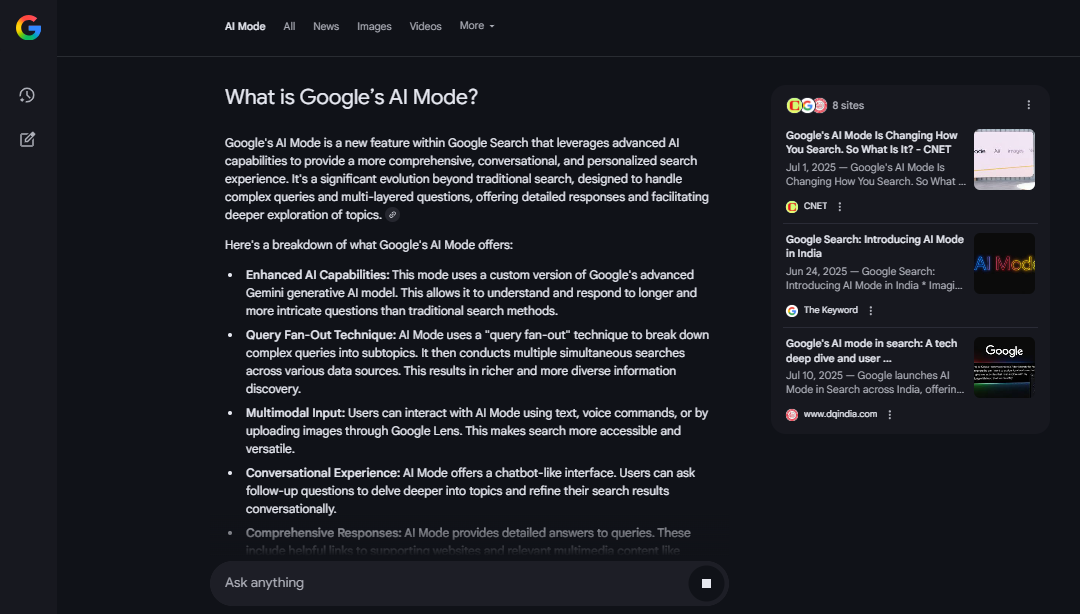Start a new search with the pencil icon
Screen dimensions: 1080x614
coord(27,139)
